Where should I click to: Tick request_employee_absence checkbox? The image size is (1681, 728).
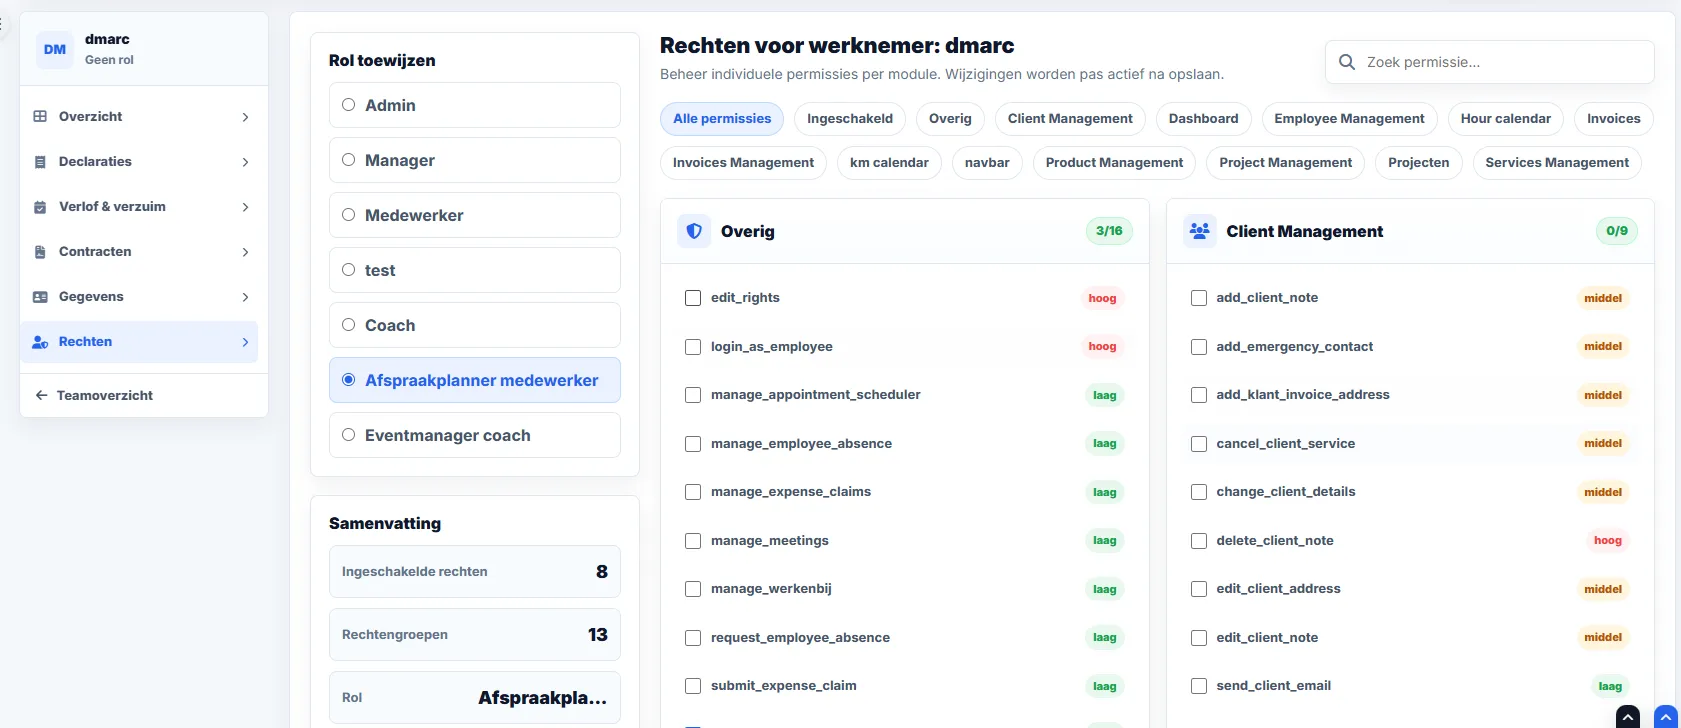pos(693,638)
